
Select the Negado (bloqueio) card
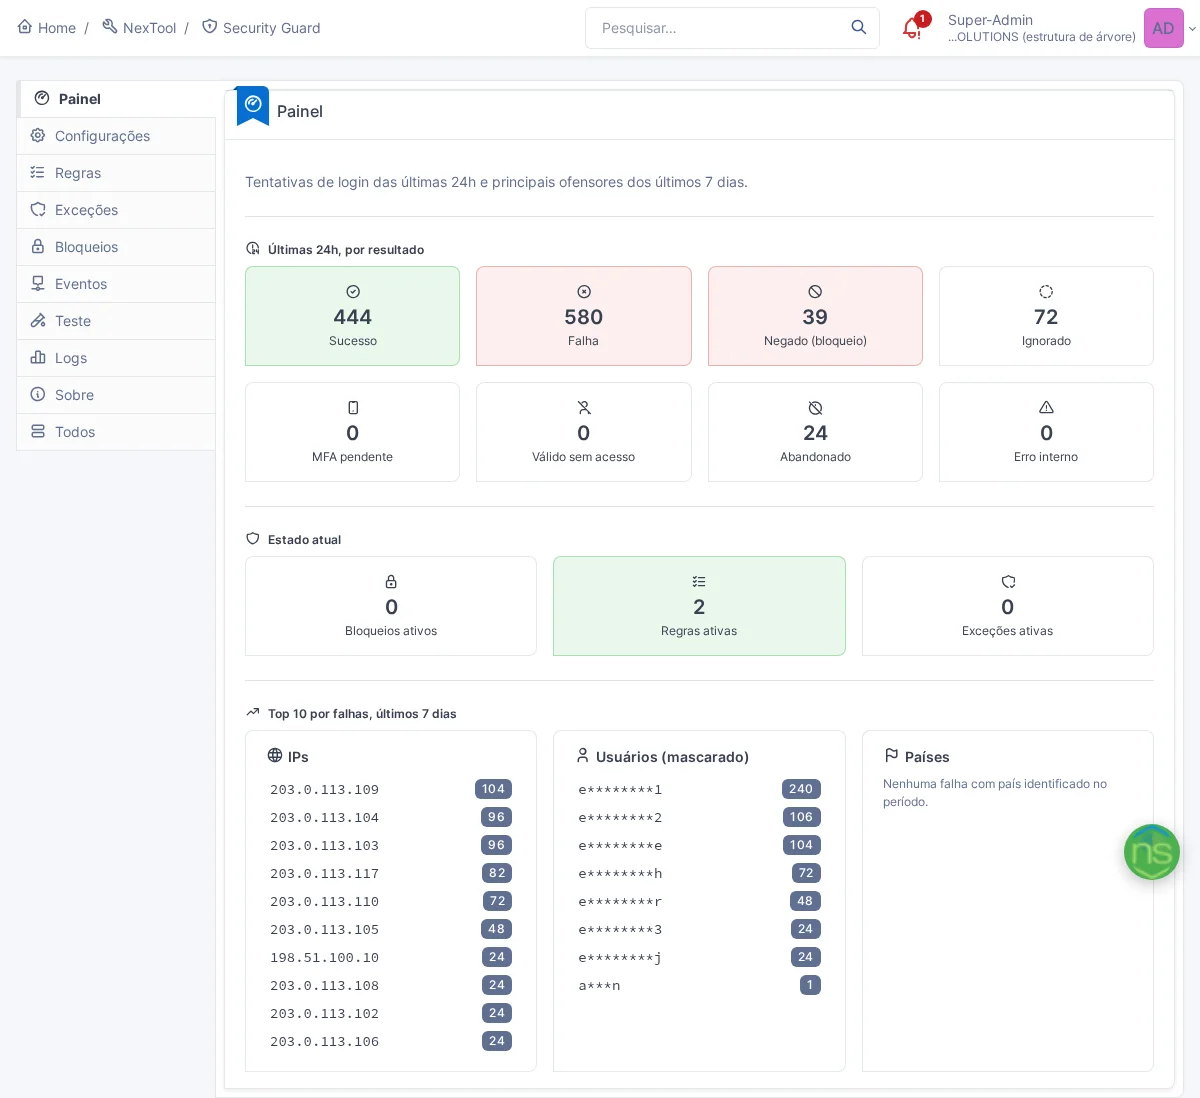point(815,316)
